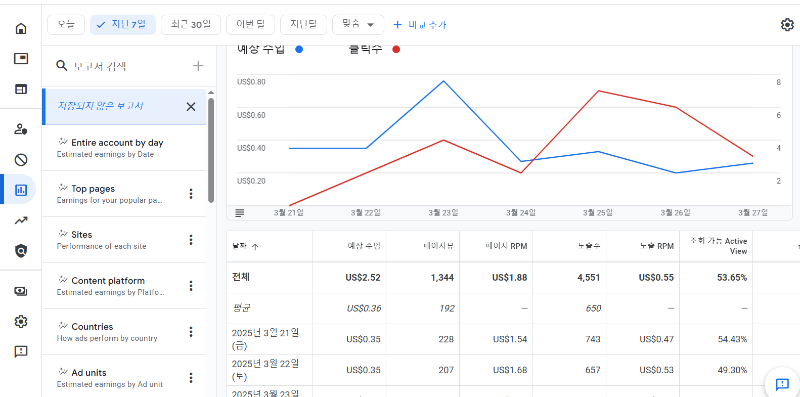Sort by the Date (날짜) column header
This screenshot has width=800, height=397.
(245, 246)
